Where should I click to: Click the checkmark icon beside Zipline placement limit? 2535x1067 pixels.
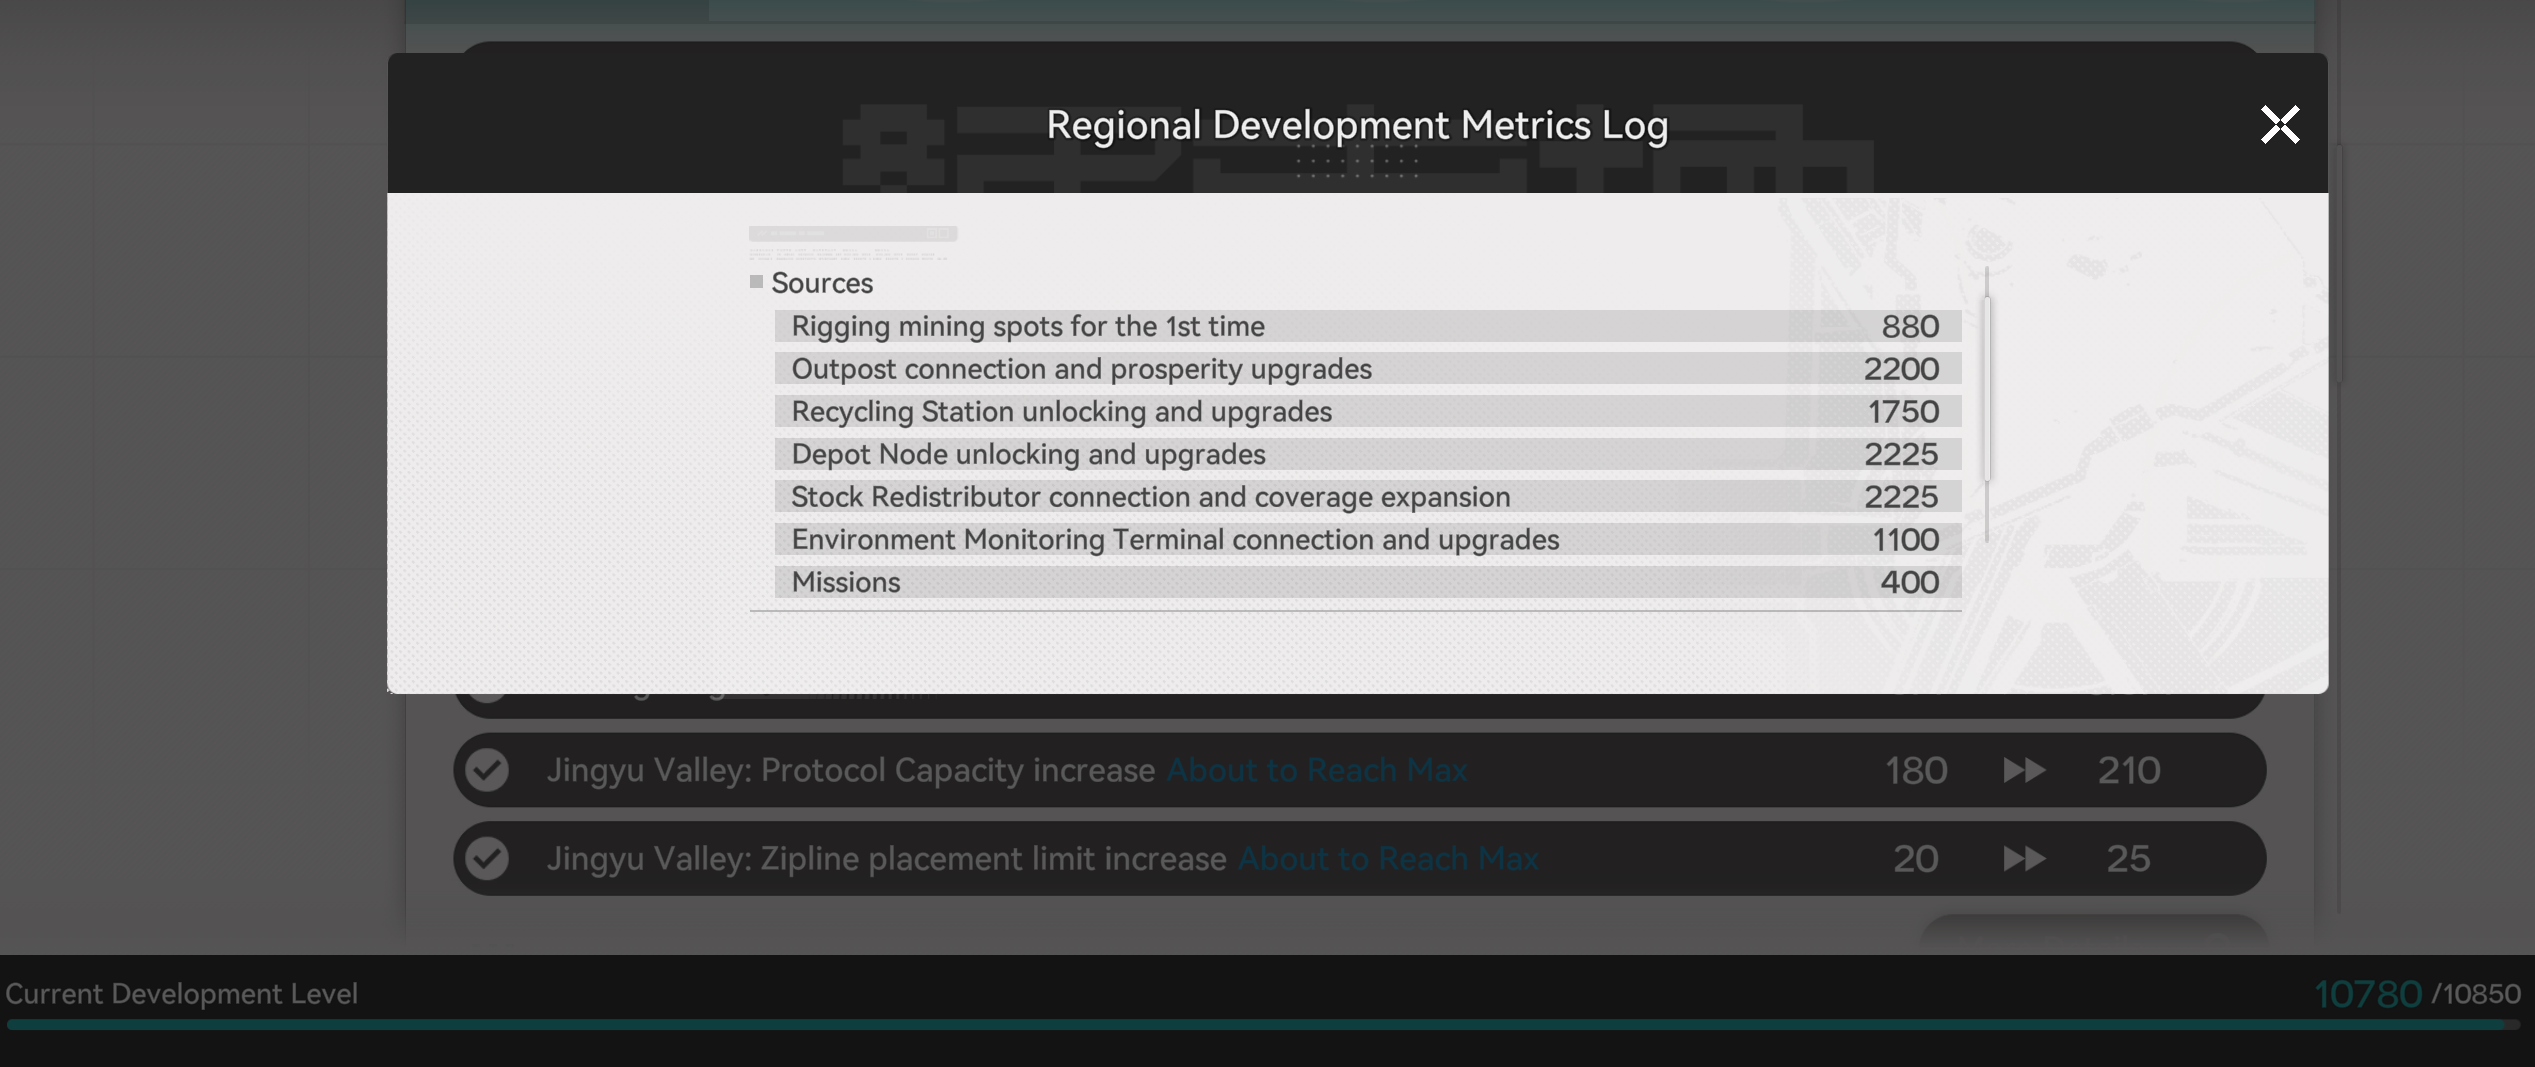[x=488, y=858]
